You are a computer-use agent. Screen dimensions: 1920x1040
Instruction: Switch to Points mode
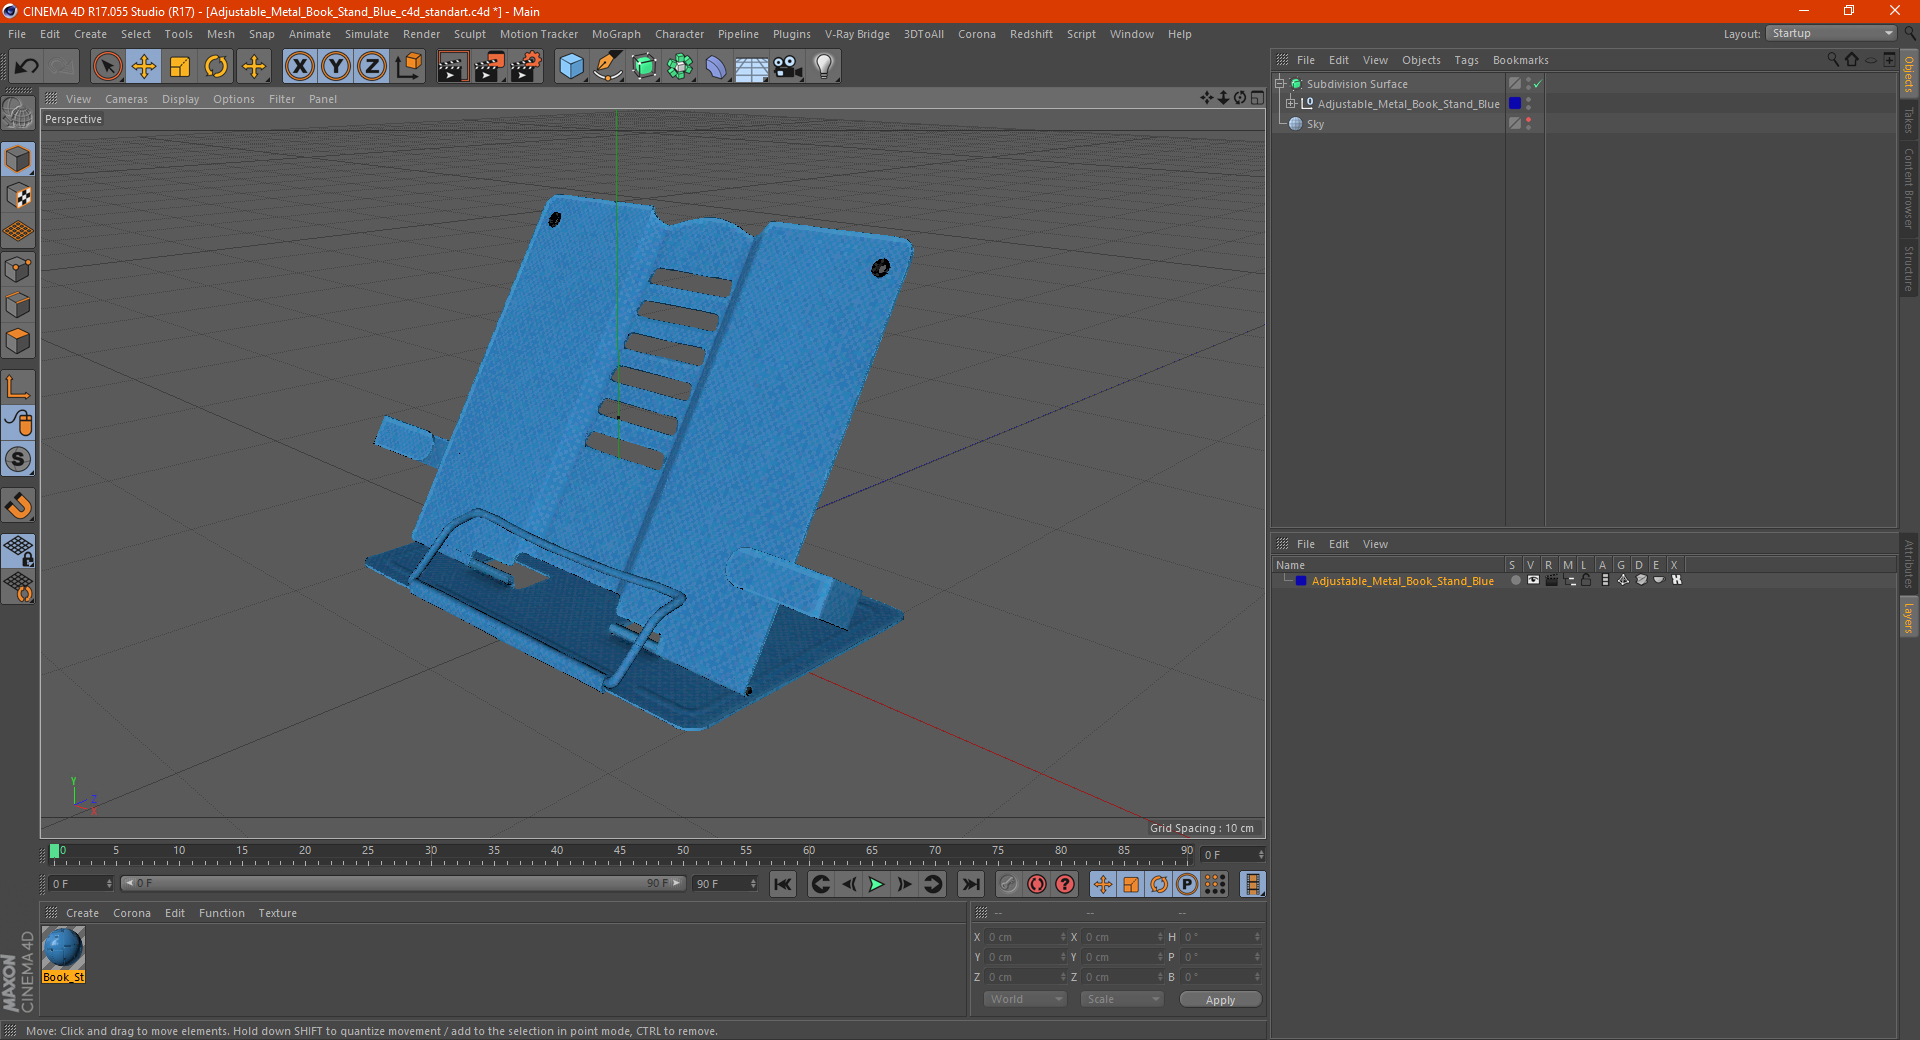tap(18, 269)
